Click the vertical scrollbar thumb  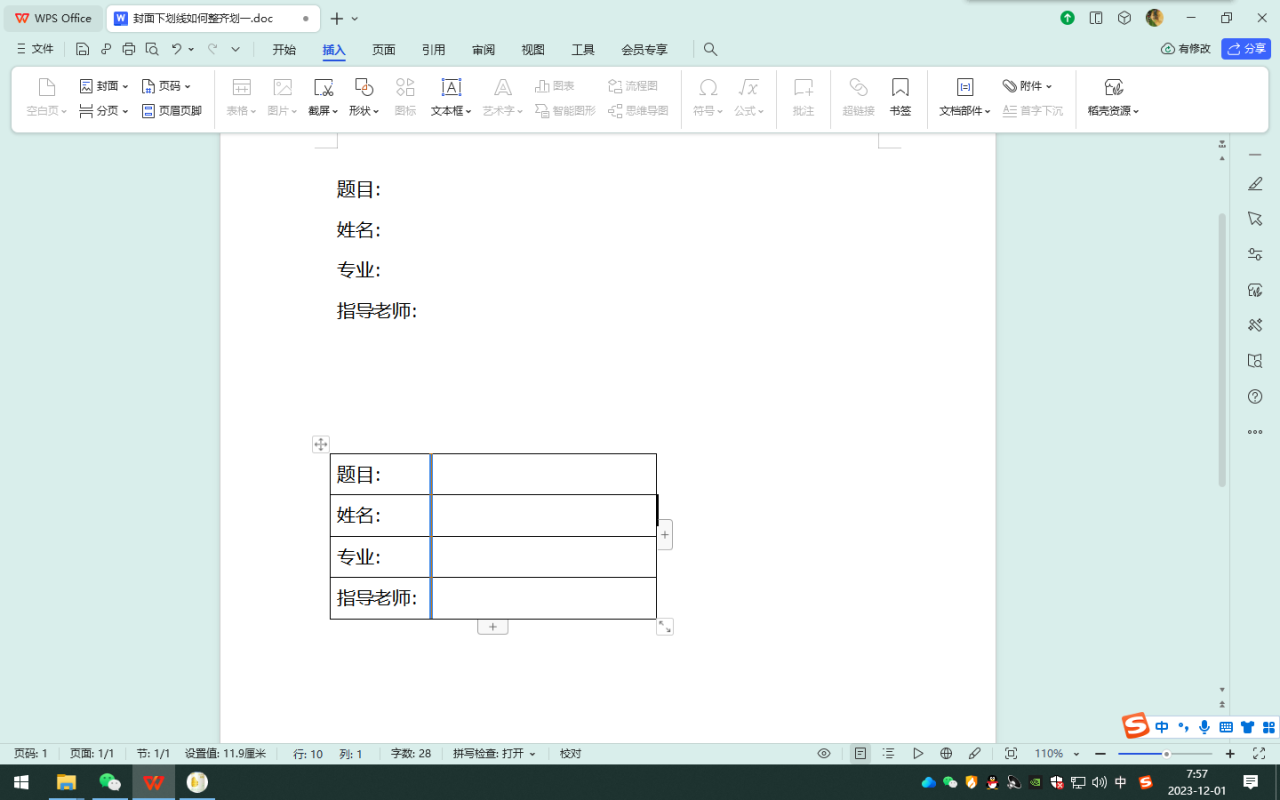1222,349
